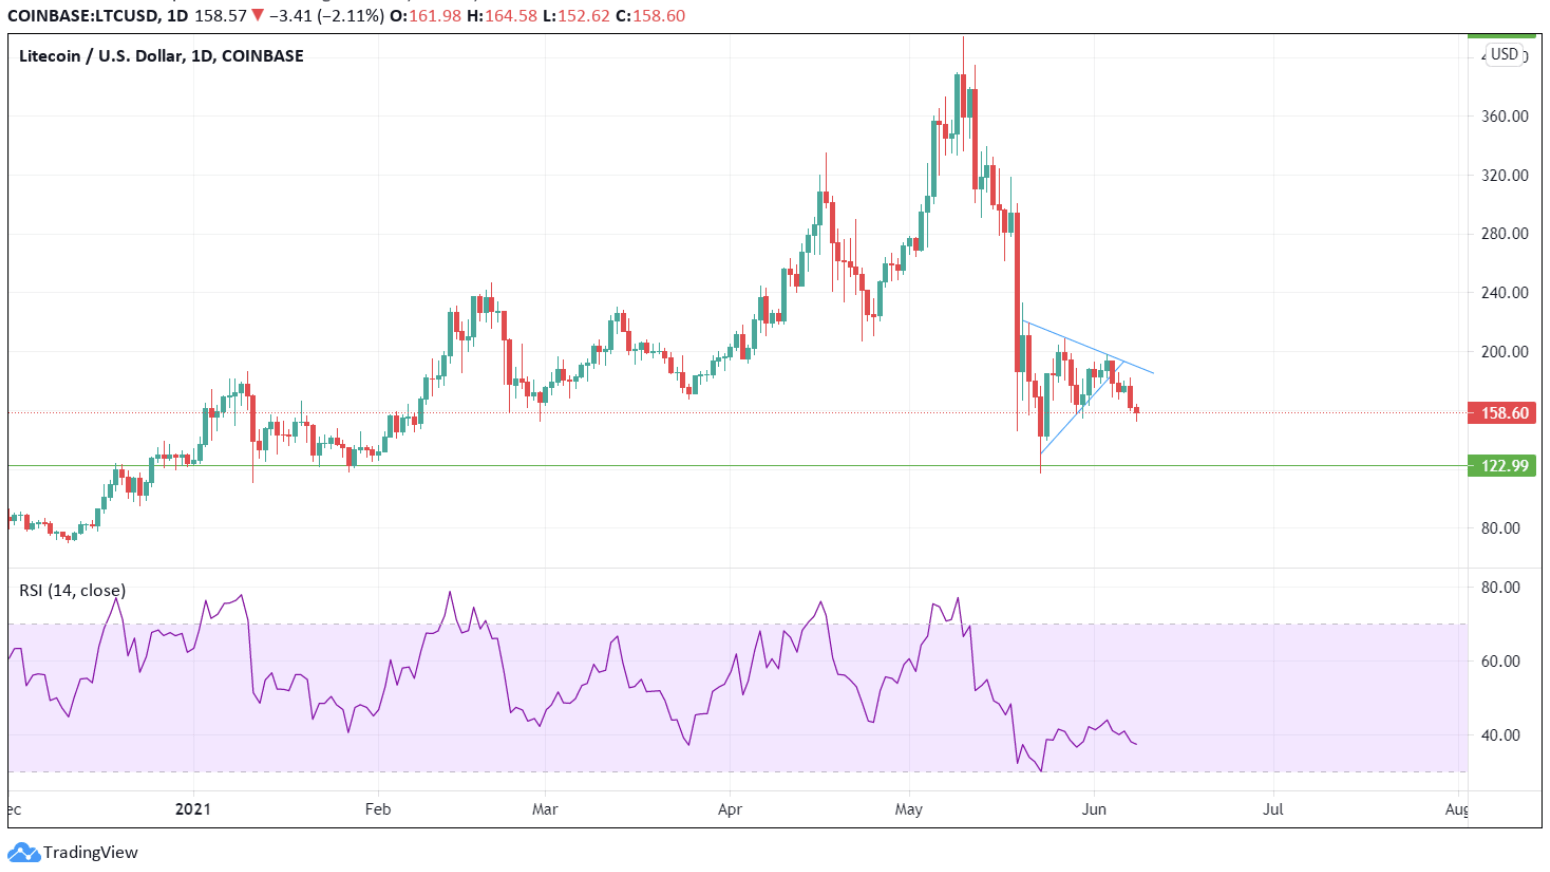This screenshot has width=1550, height=872.
Task: Click the Apr label on time axis
Action: click(x=730, y=809)
